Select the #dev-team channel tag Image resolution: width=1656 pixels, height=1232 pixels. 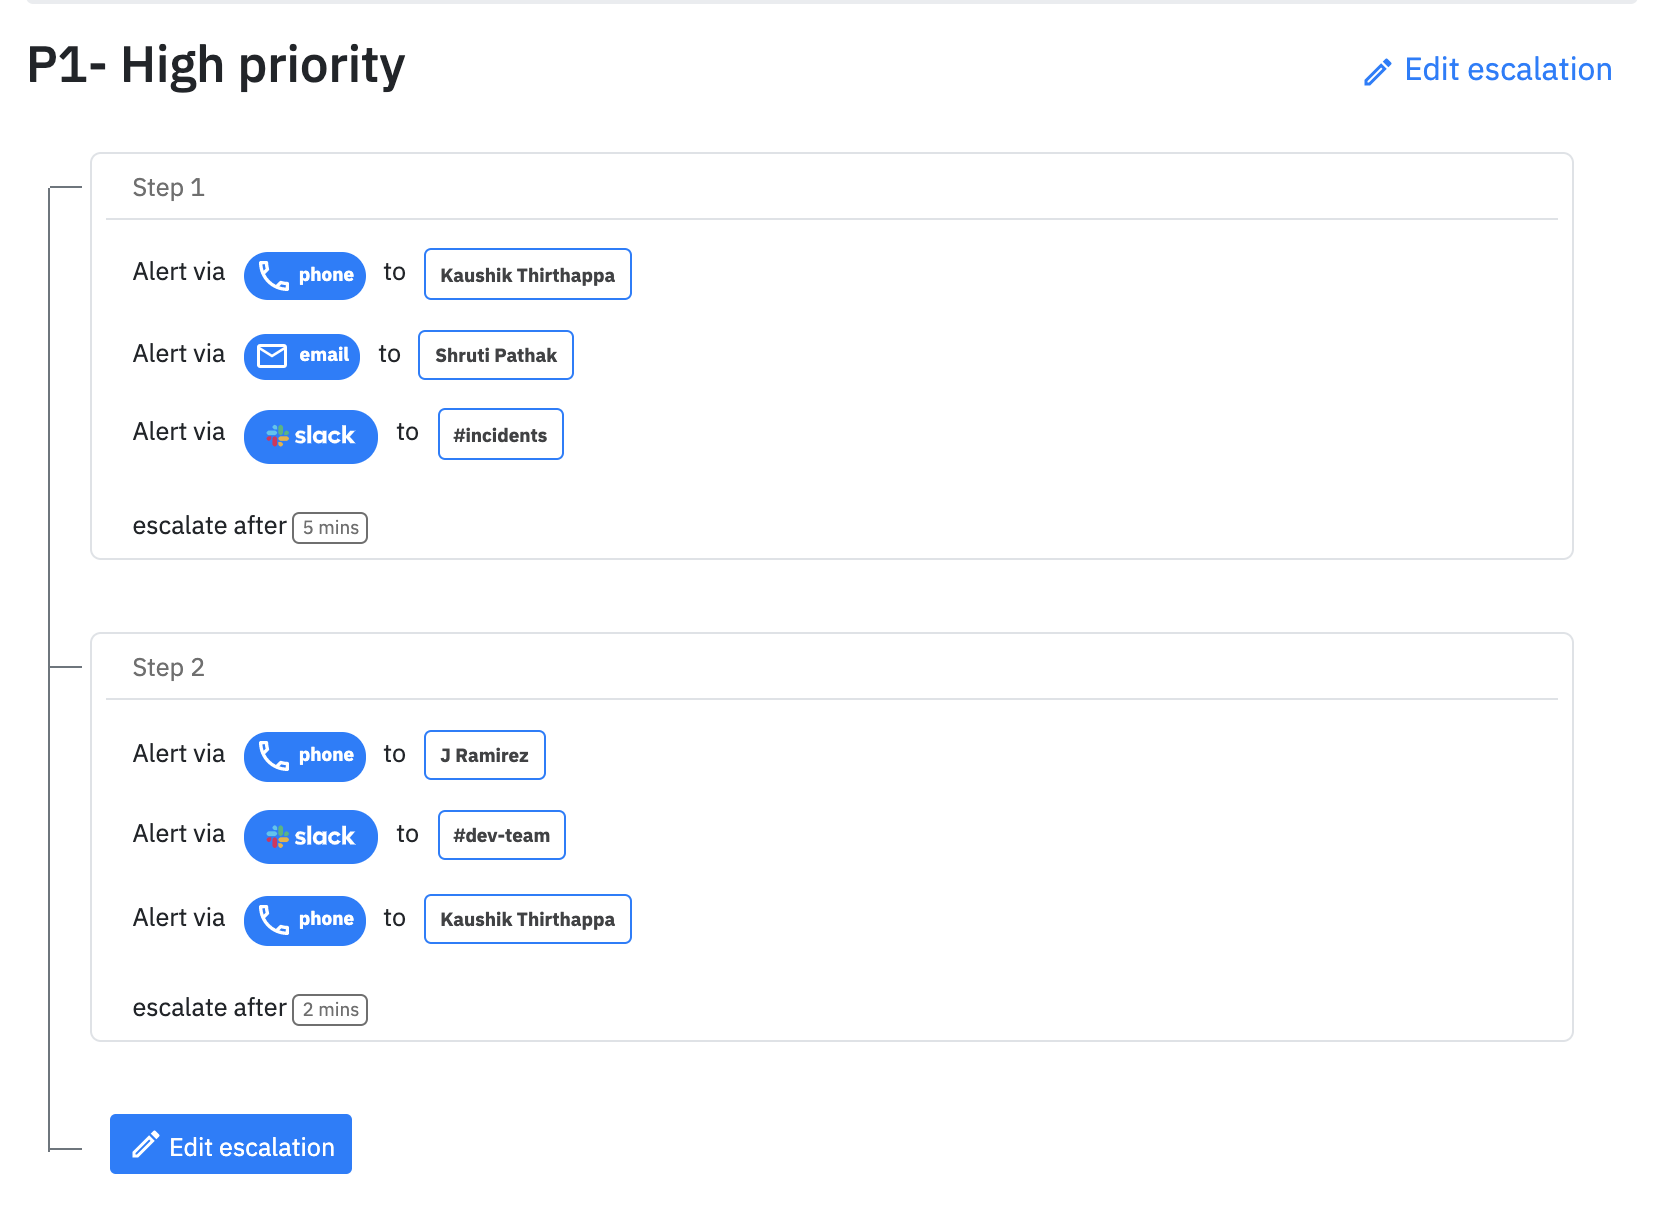tap(502, 835)
